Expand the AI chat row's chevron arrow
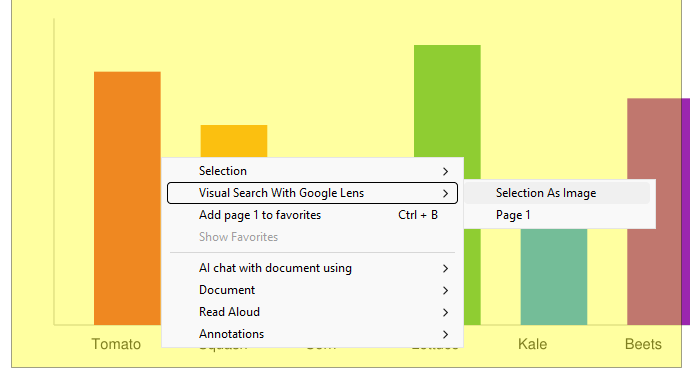Image resolution: width=690 pixels, height=370 pixels. (x=445, y=268)
